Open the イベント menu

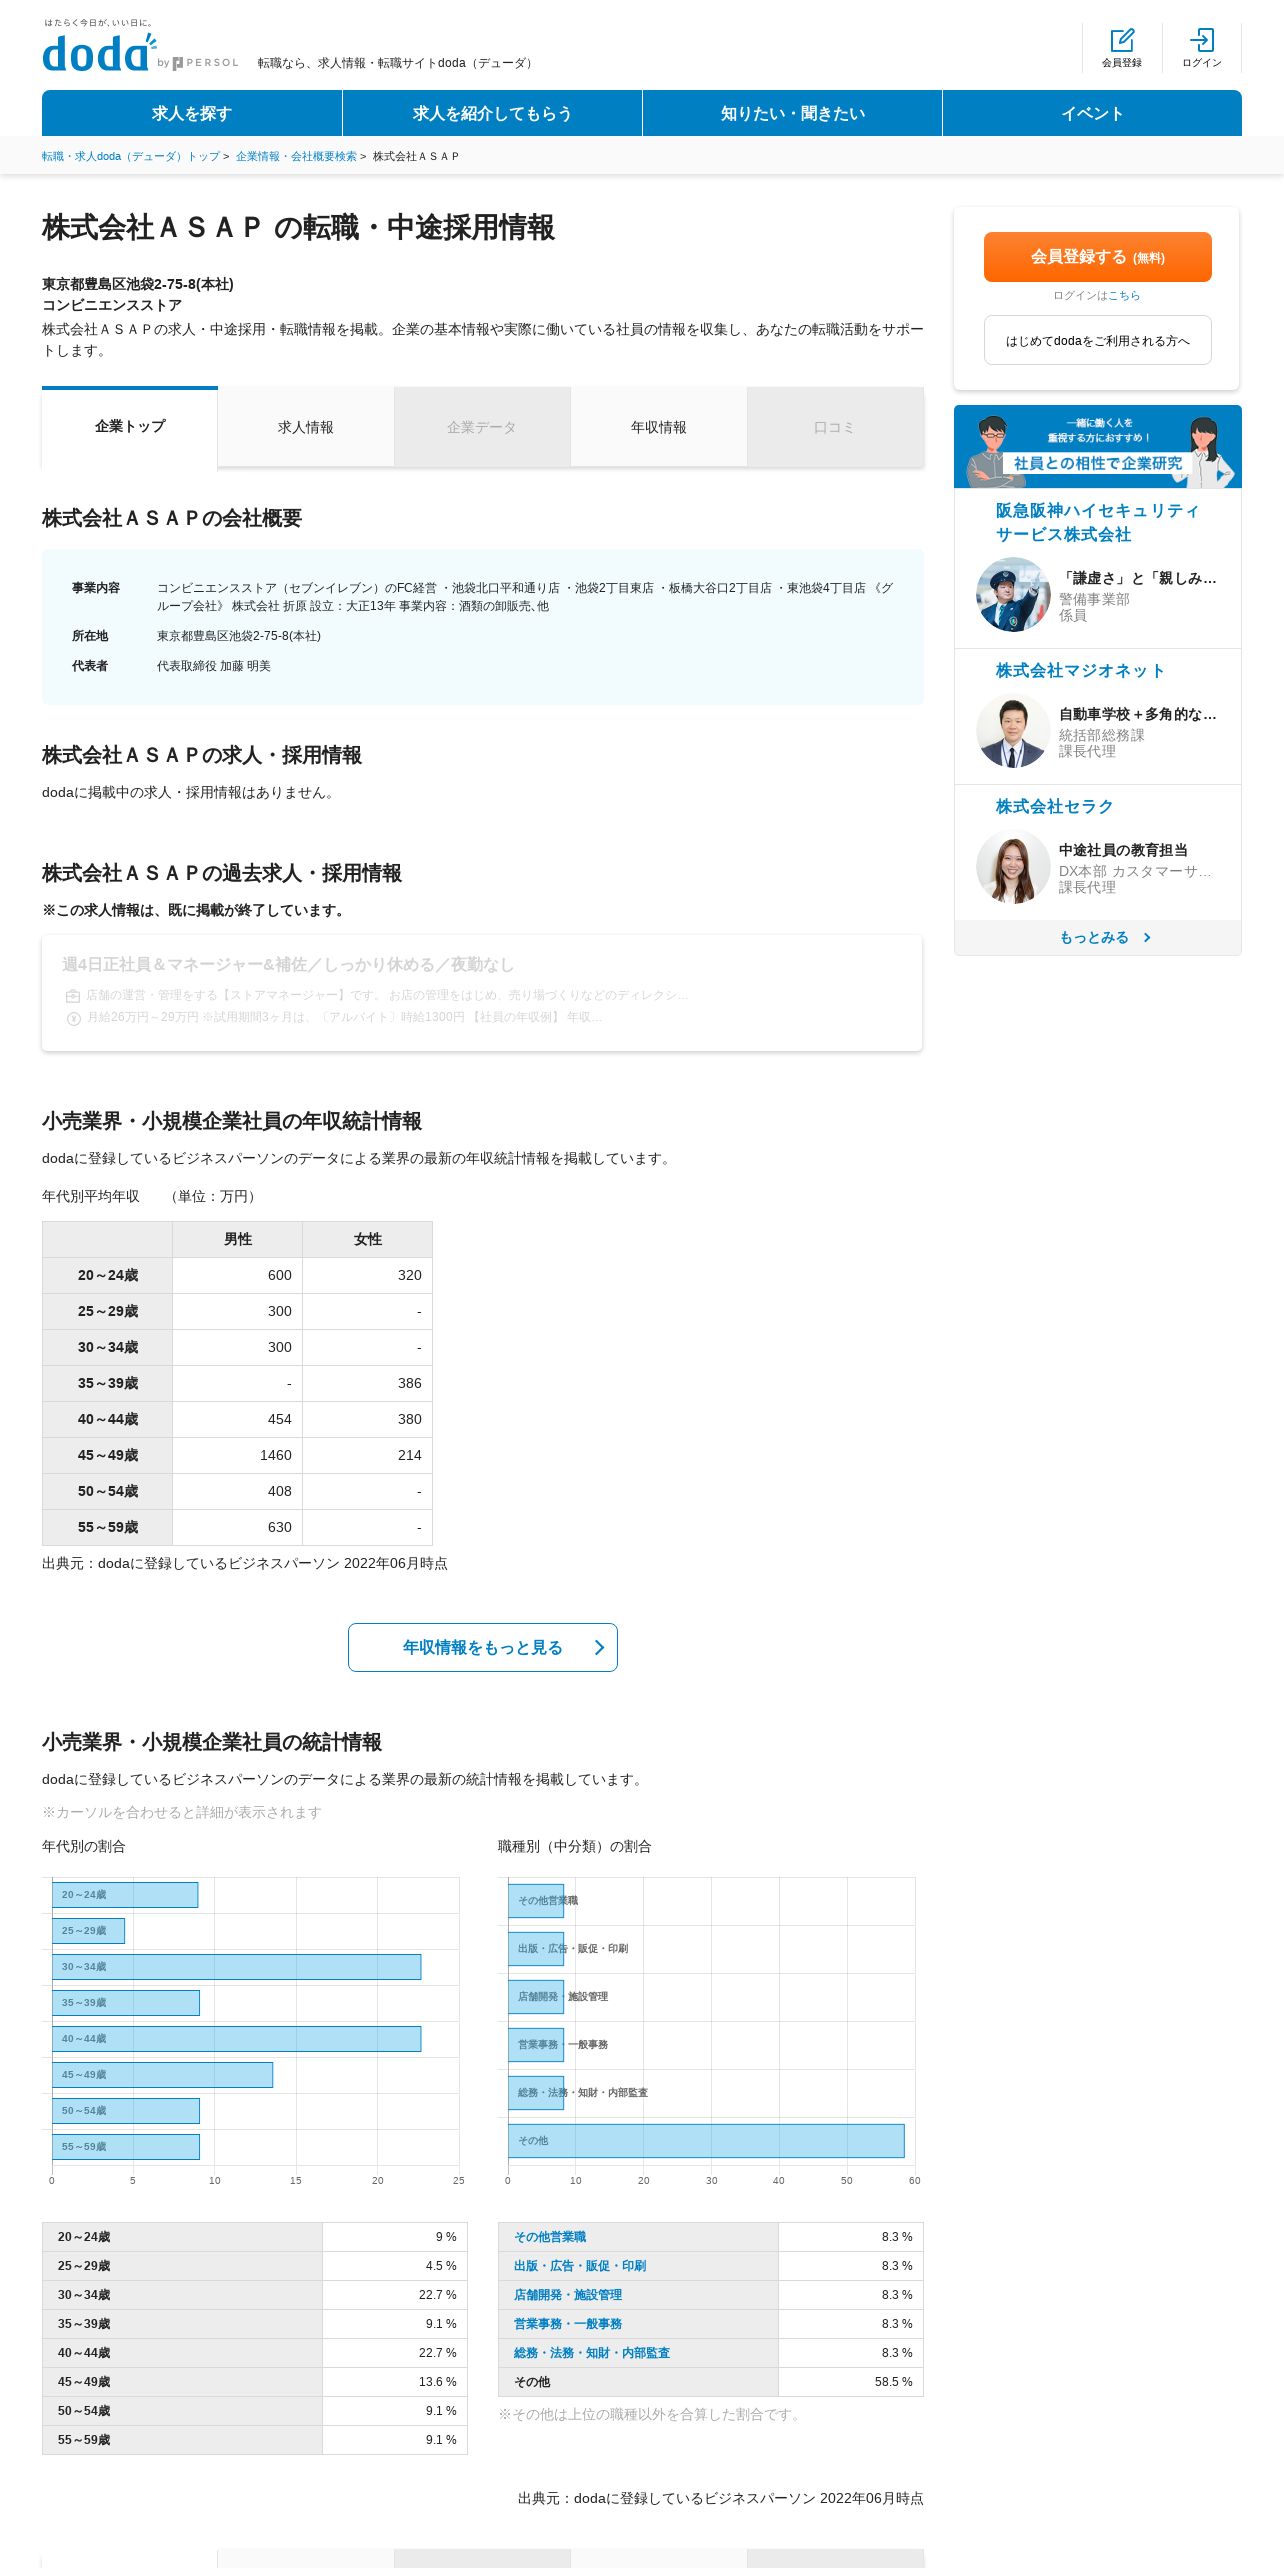pyautogui.click(x=1092, y=113)
